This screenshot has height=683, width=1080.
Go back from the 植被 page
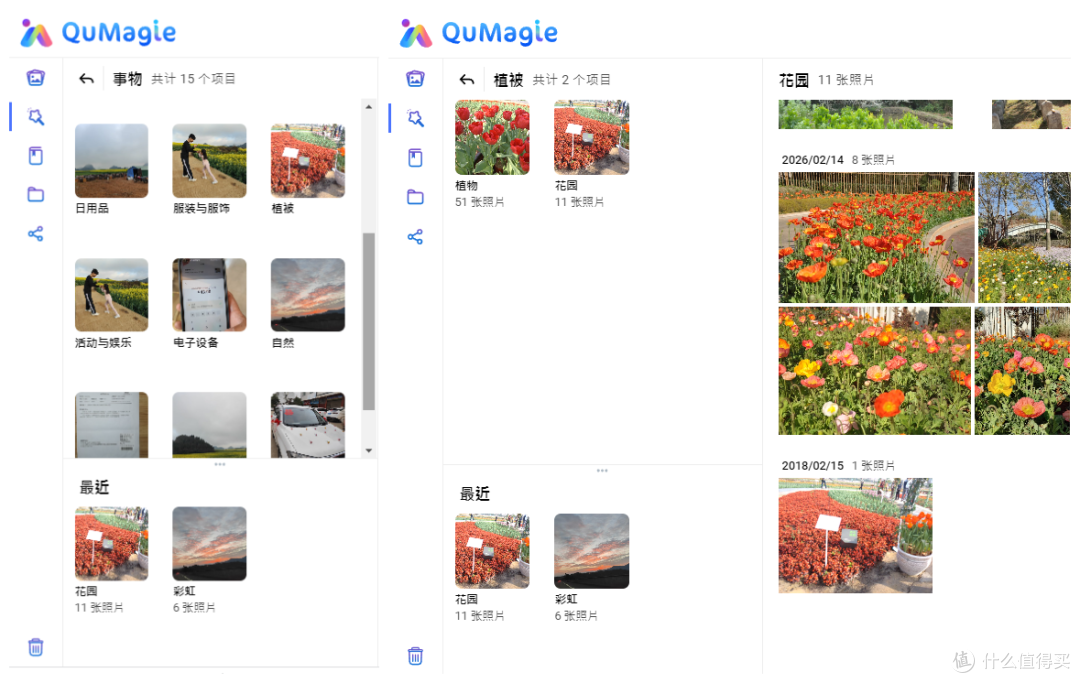click(467, 80)
